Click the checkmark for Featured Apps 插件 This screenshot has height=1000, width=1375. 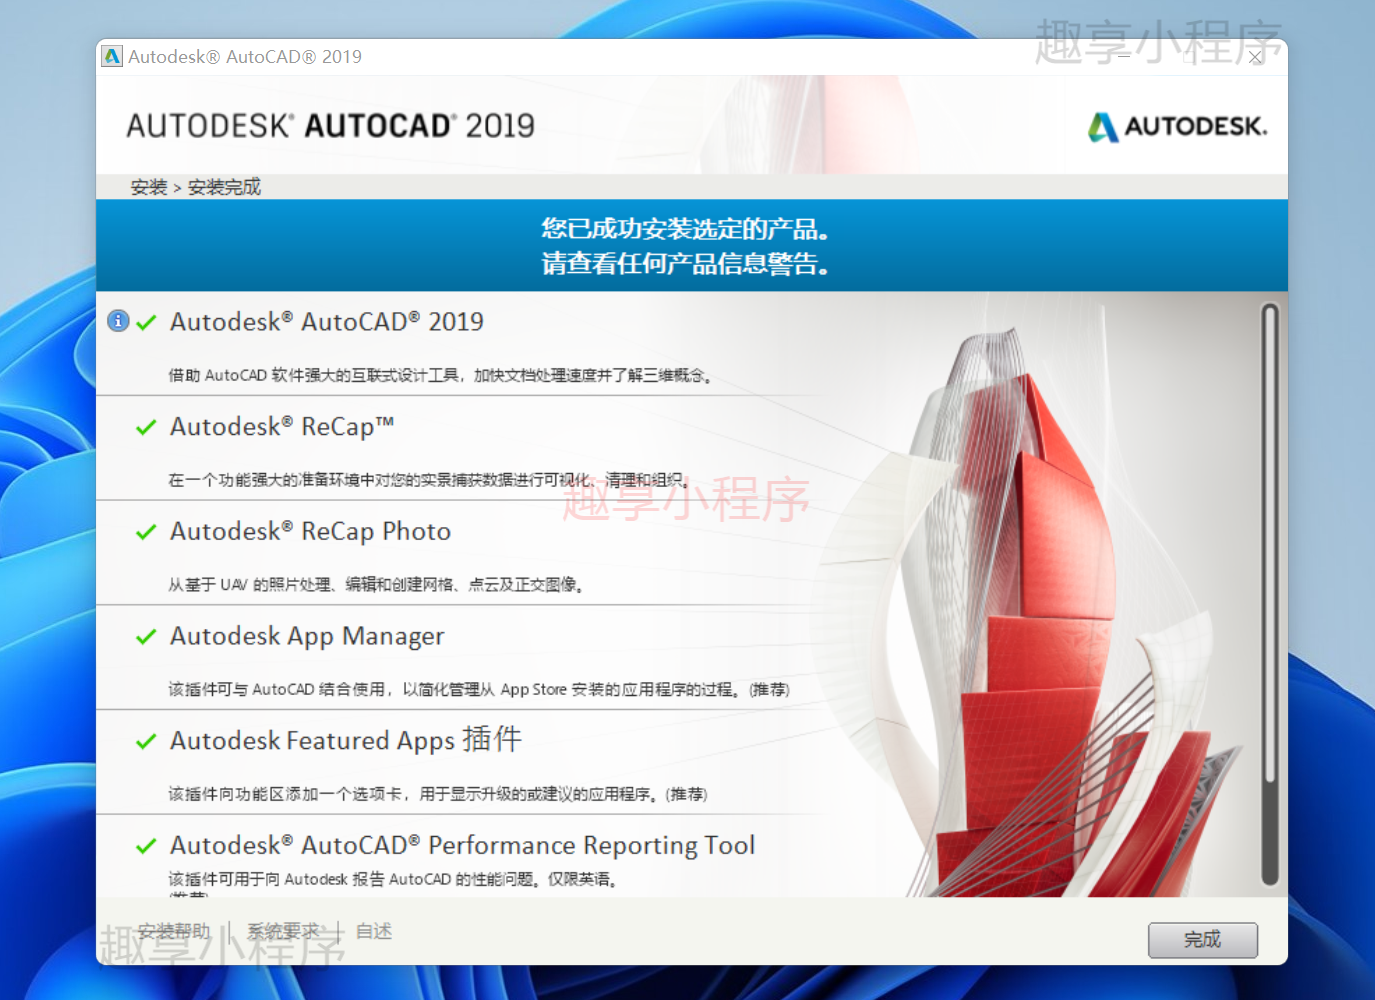tap(146, 741)
